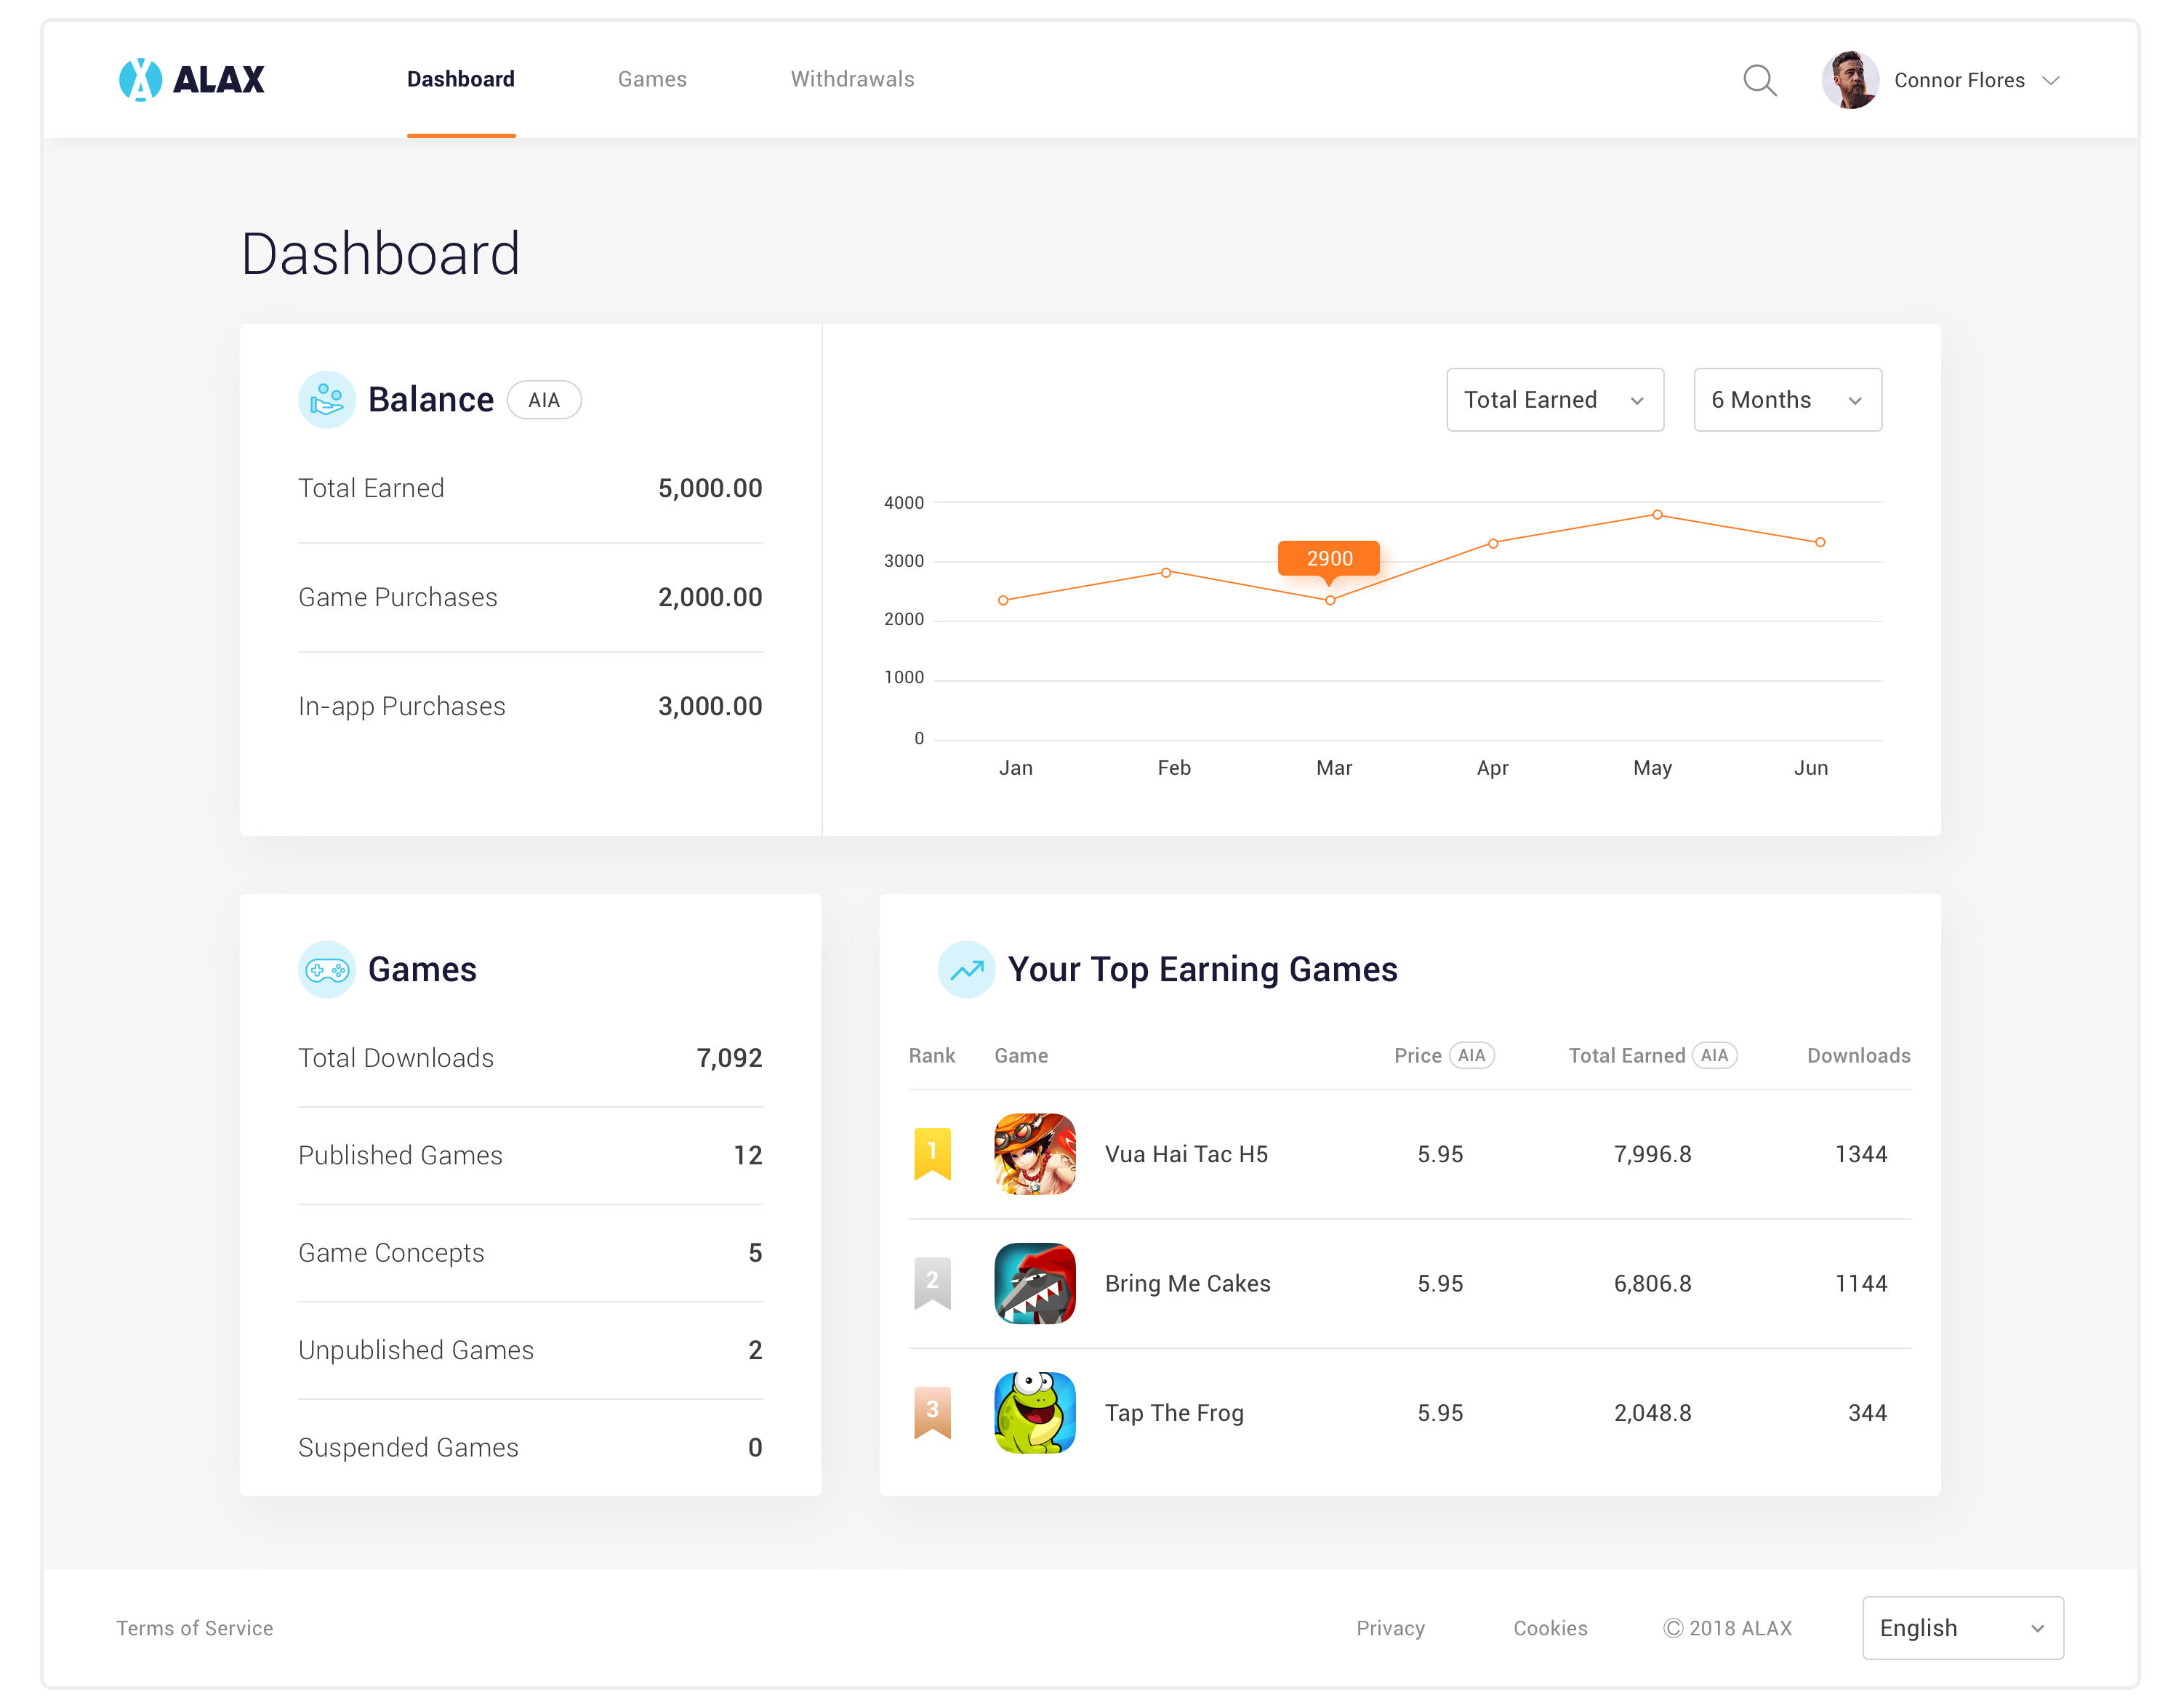
Task: Click the bronze rank 3 ribbon badge
Action: pos(932,1412)
